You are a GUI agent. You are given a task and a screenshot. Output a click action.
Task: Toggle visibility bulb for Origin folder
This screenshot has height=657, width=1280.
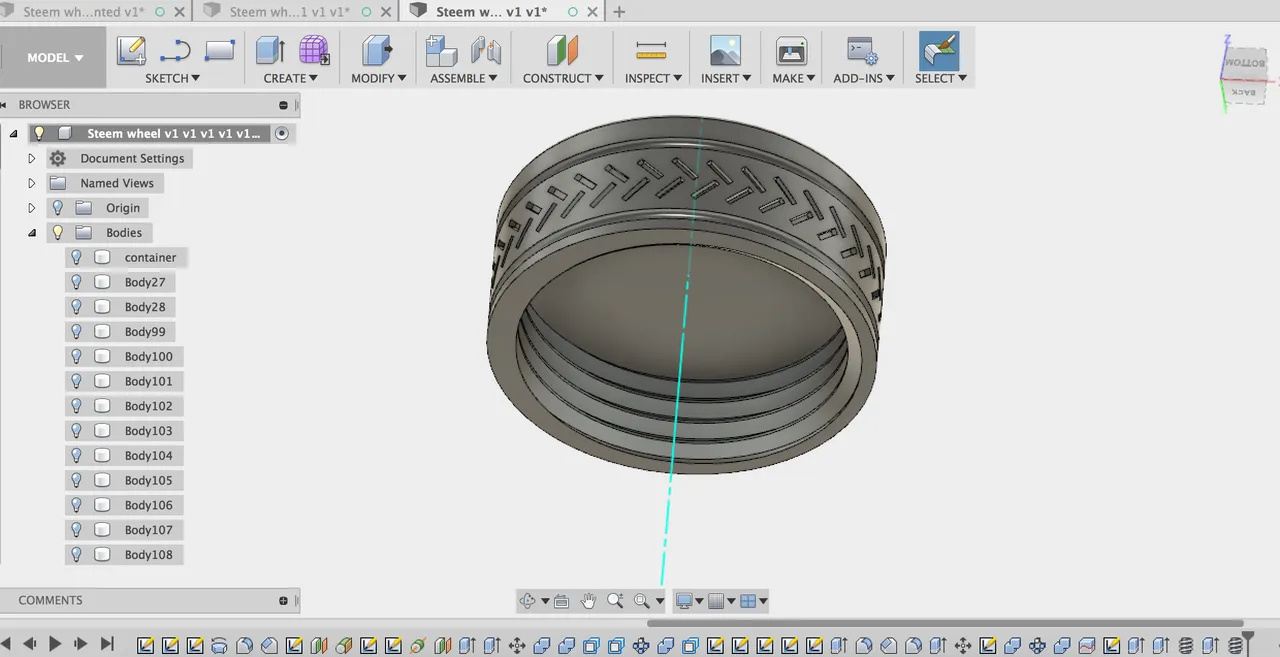click(x=58, y=207)
